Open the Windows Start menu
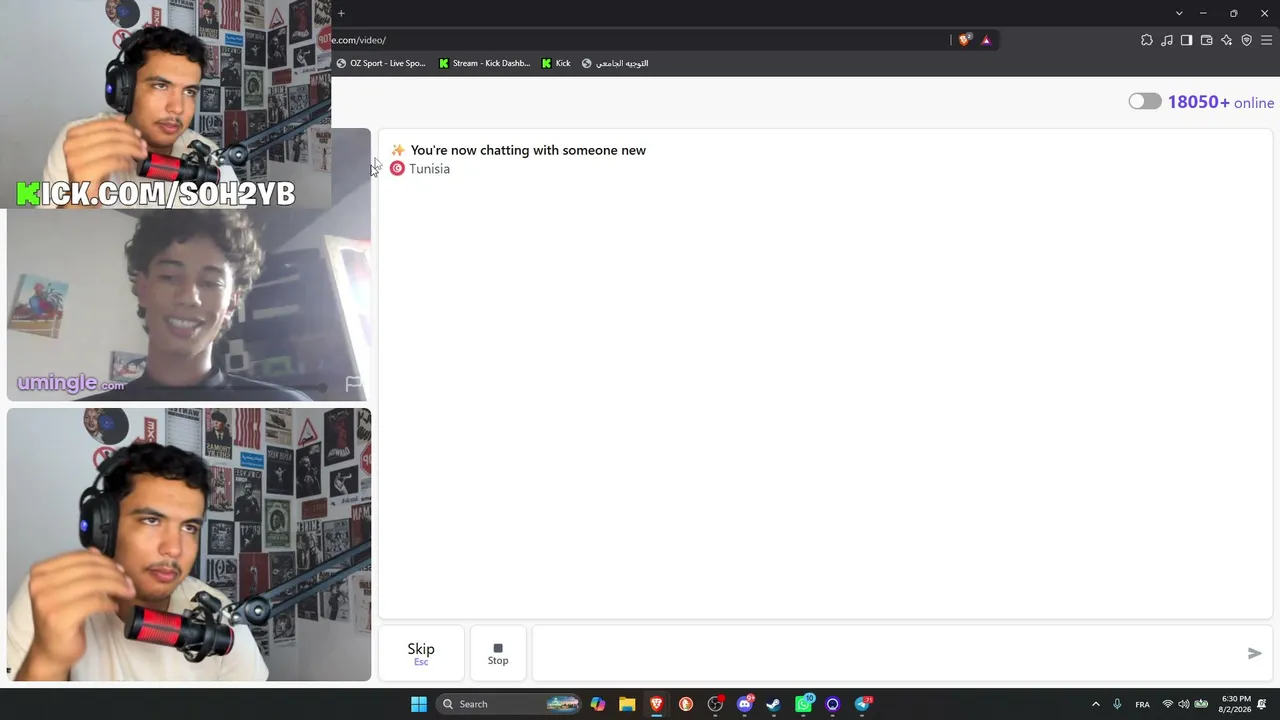 point(419,704)
